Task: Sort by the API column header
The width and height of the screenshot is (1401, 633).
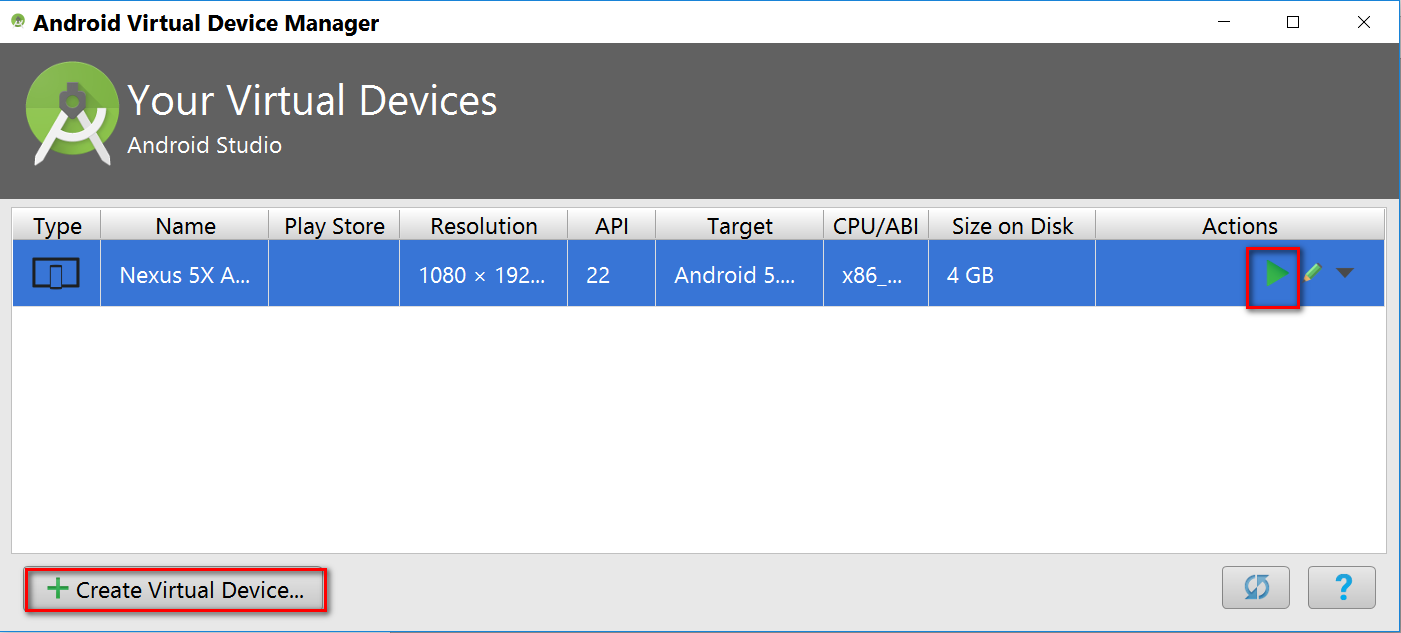Action: (612, 226)
